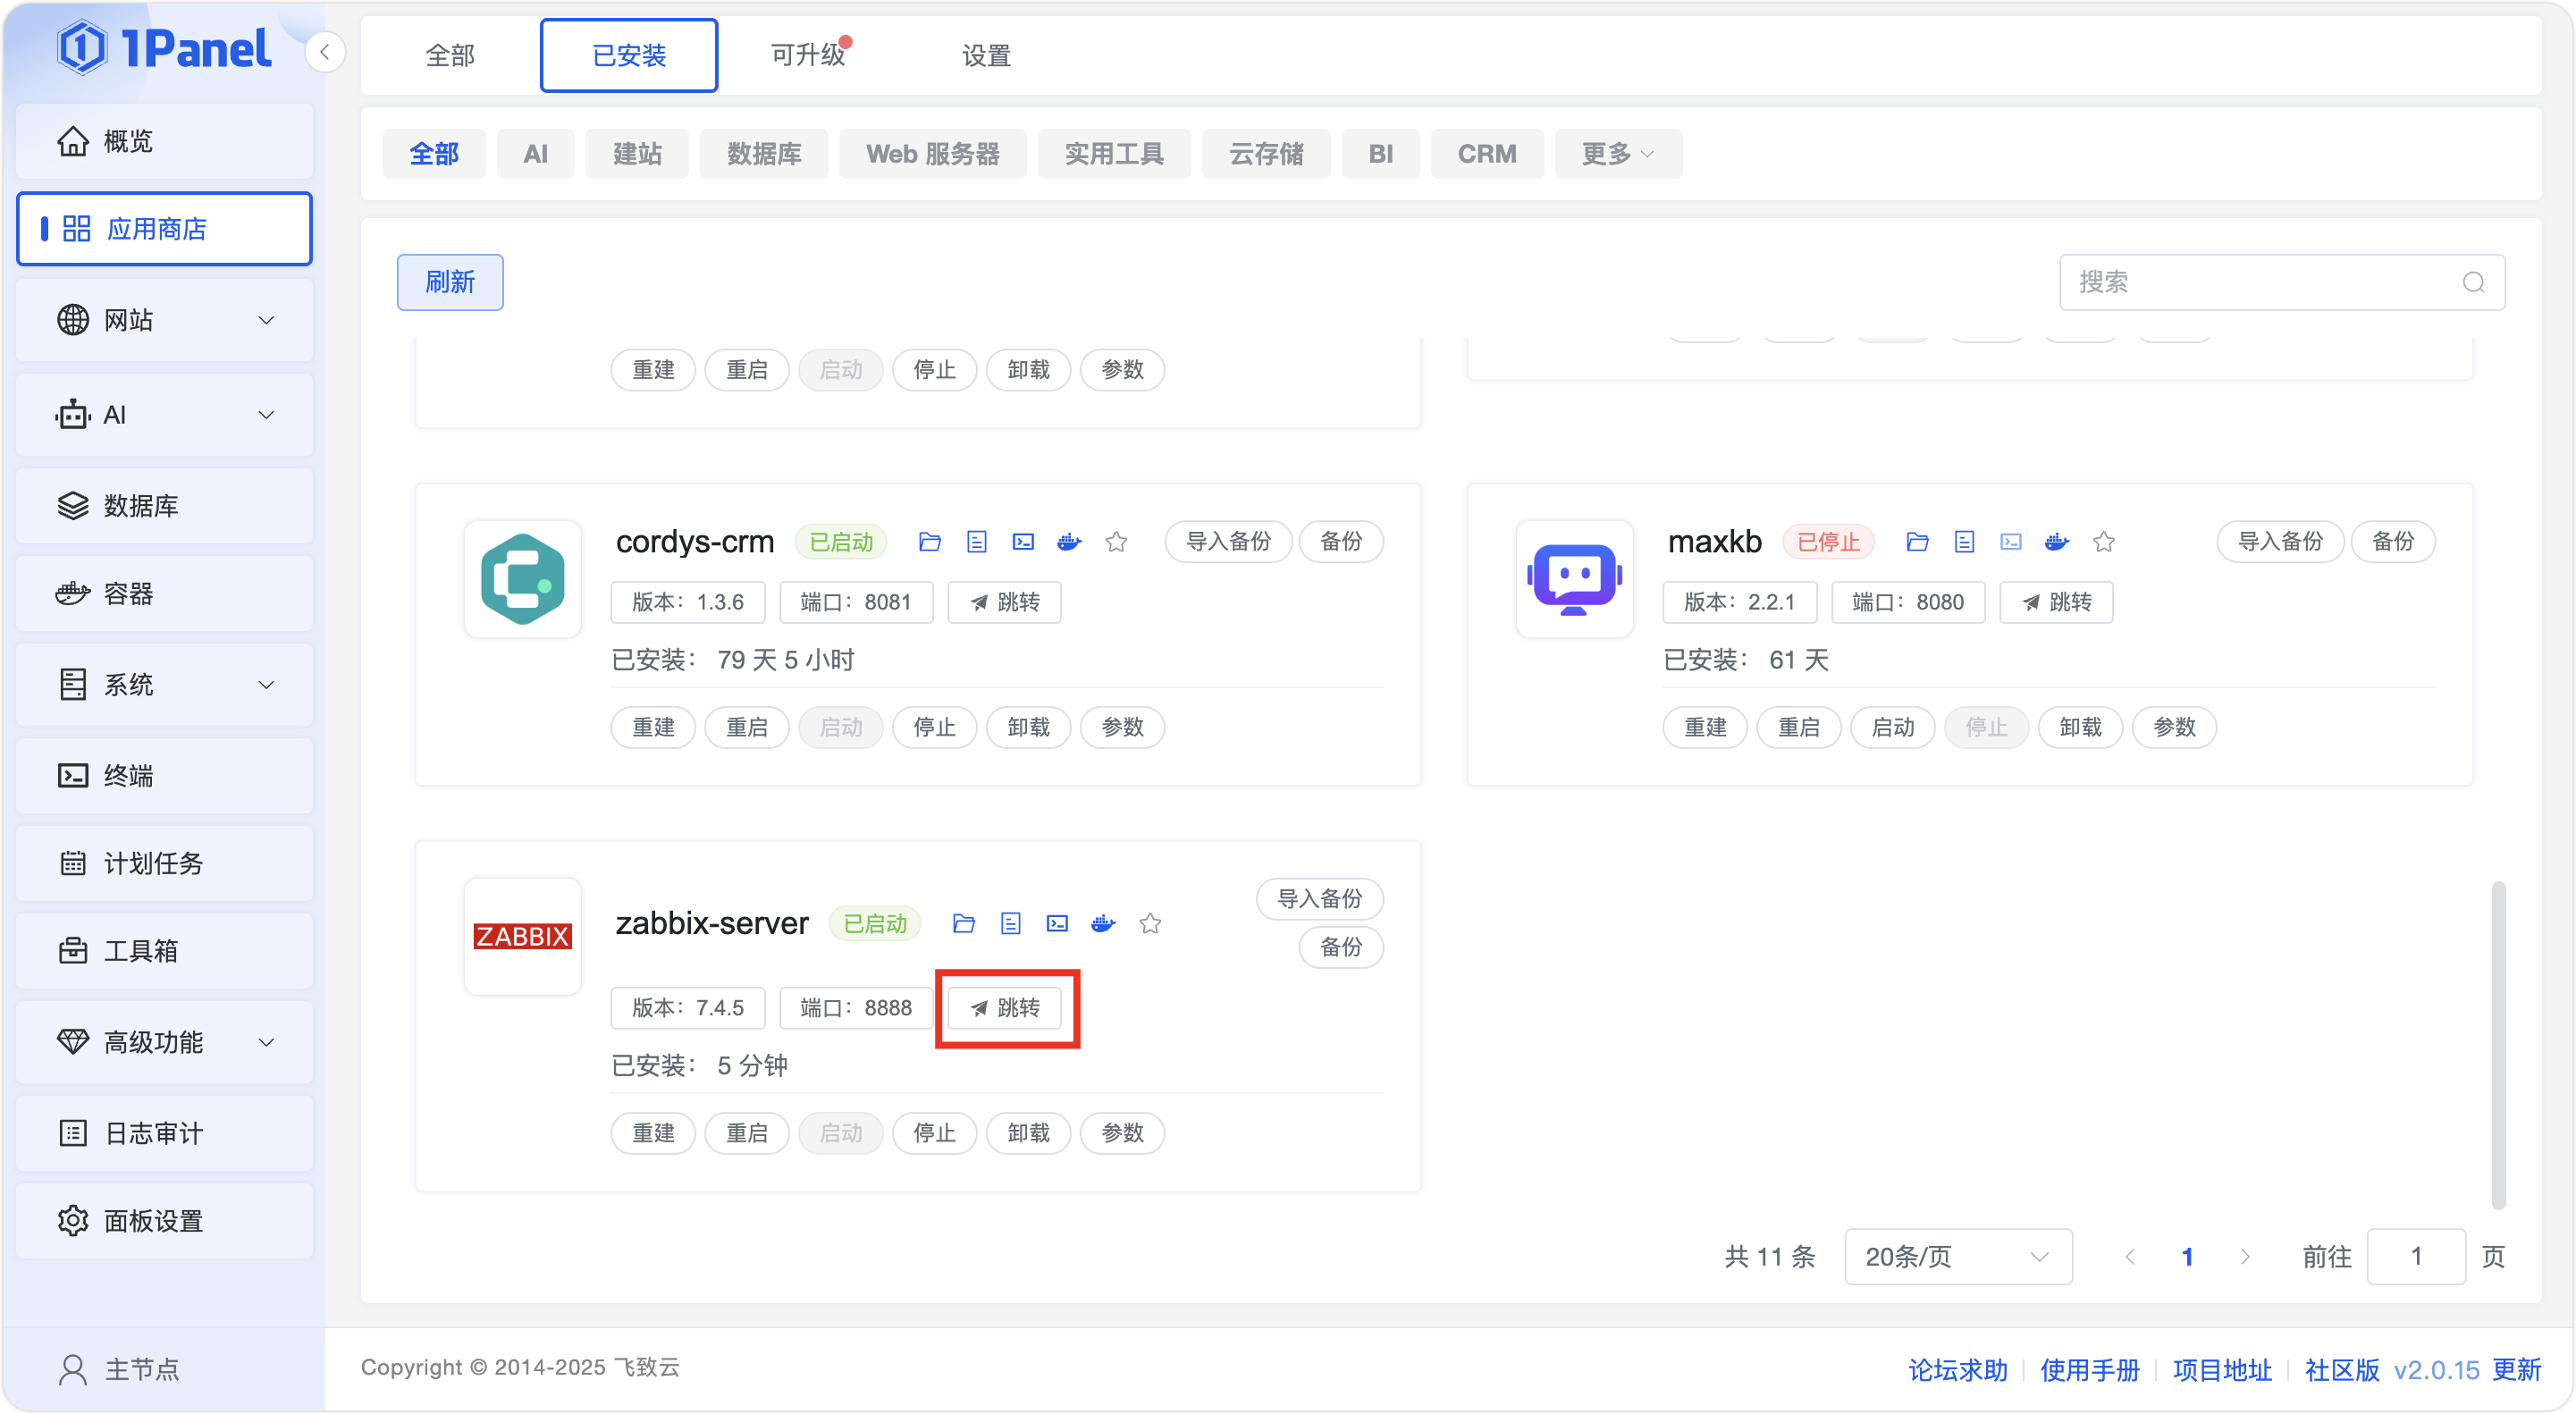Click 跳转 for zabbix-server
Image resolution: width=2576 pixels, height=1414 pixels.
click(x=1005, y=1007)
